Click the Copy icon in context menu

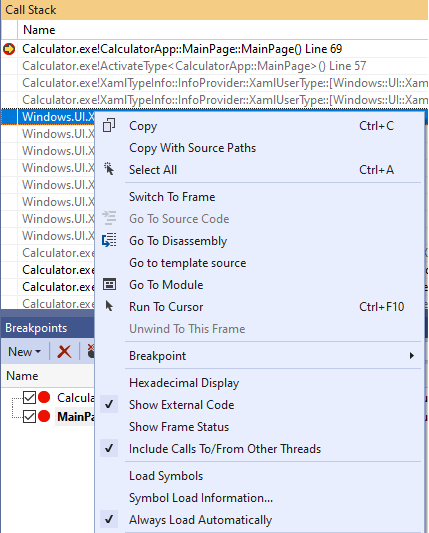[x=109, y=125]
